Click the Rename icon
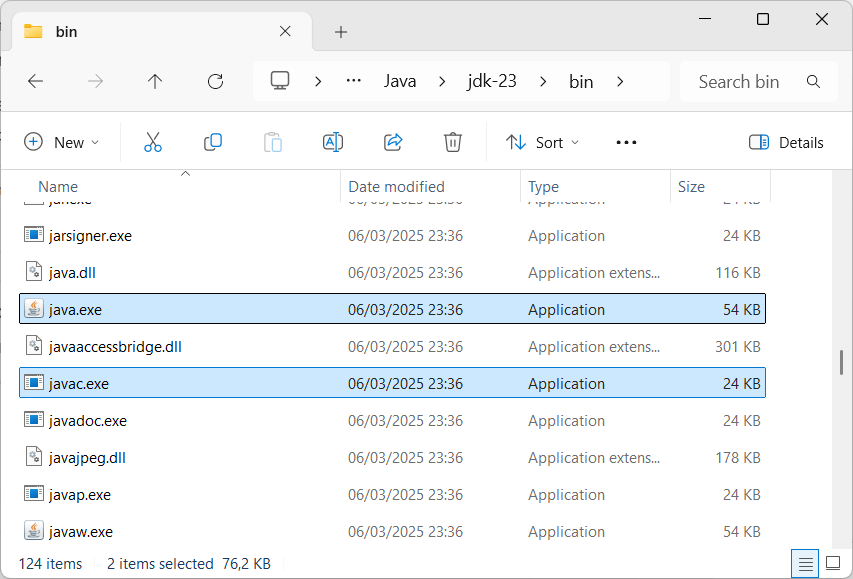 (x=332, y=142)
